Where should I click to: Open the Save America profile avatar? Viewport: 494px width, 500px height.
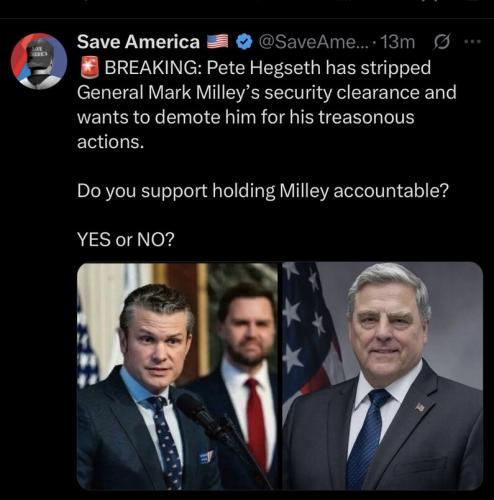pyautogui.click(x=39, y=61)
